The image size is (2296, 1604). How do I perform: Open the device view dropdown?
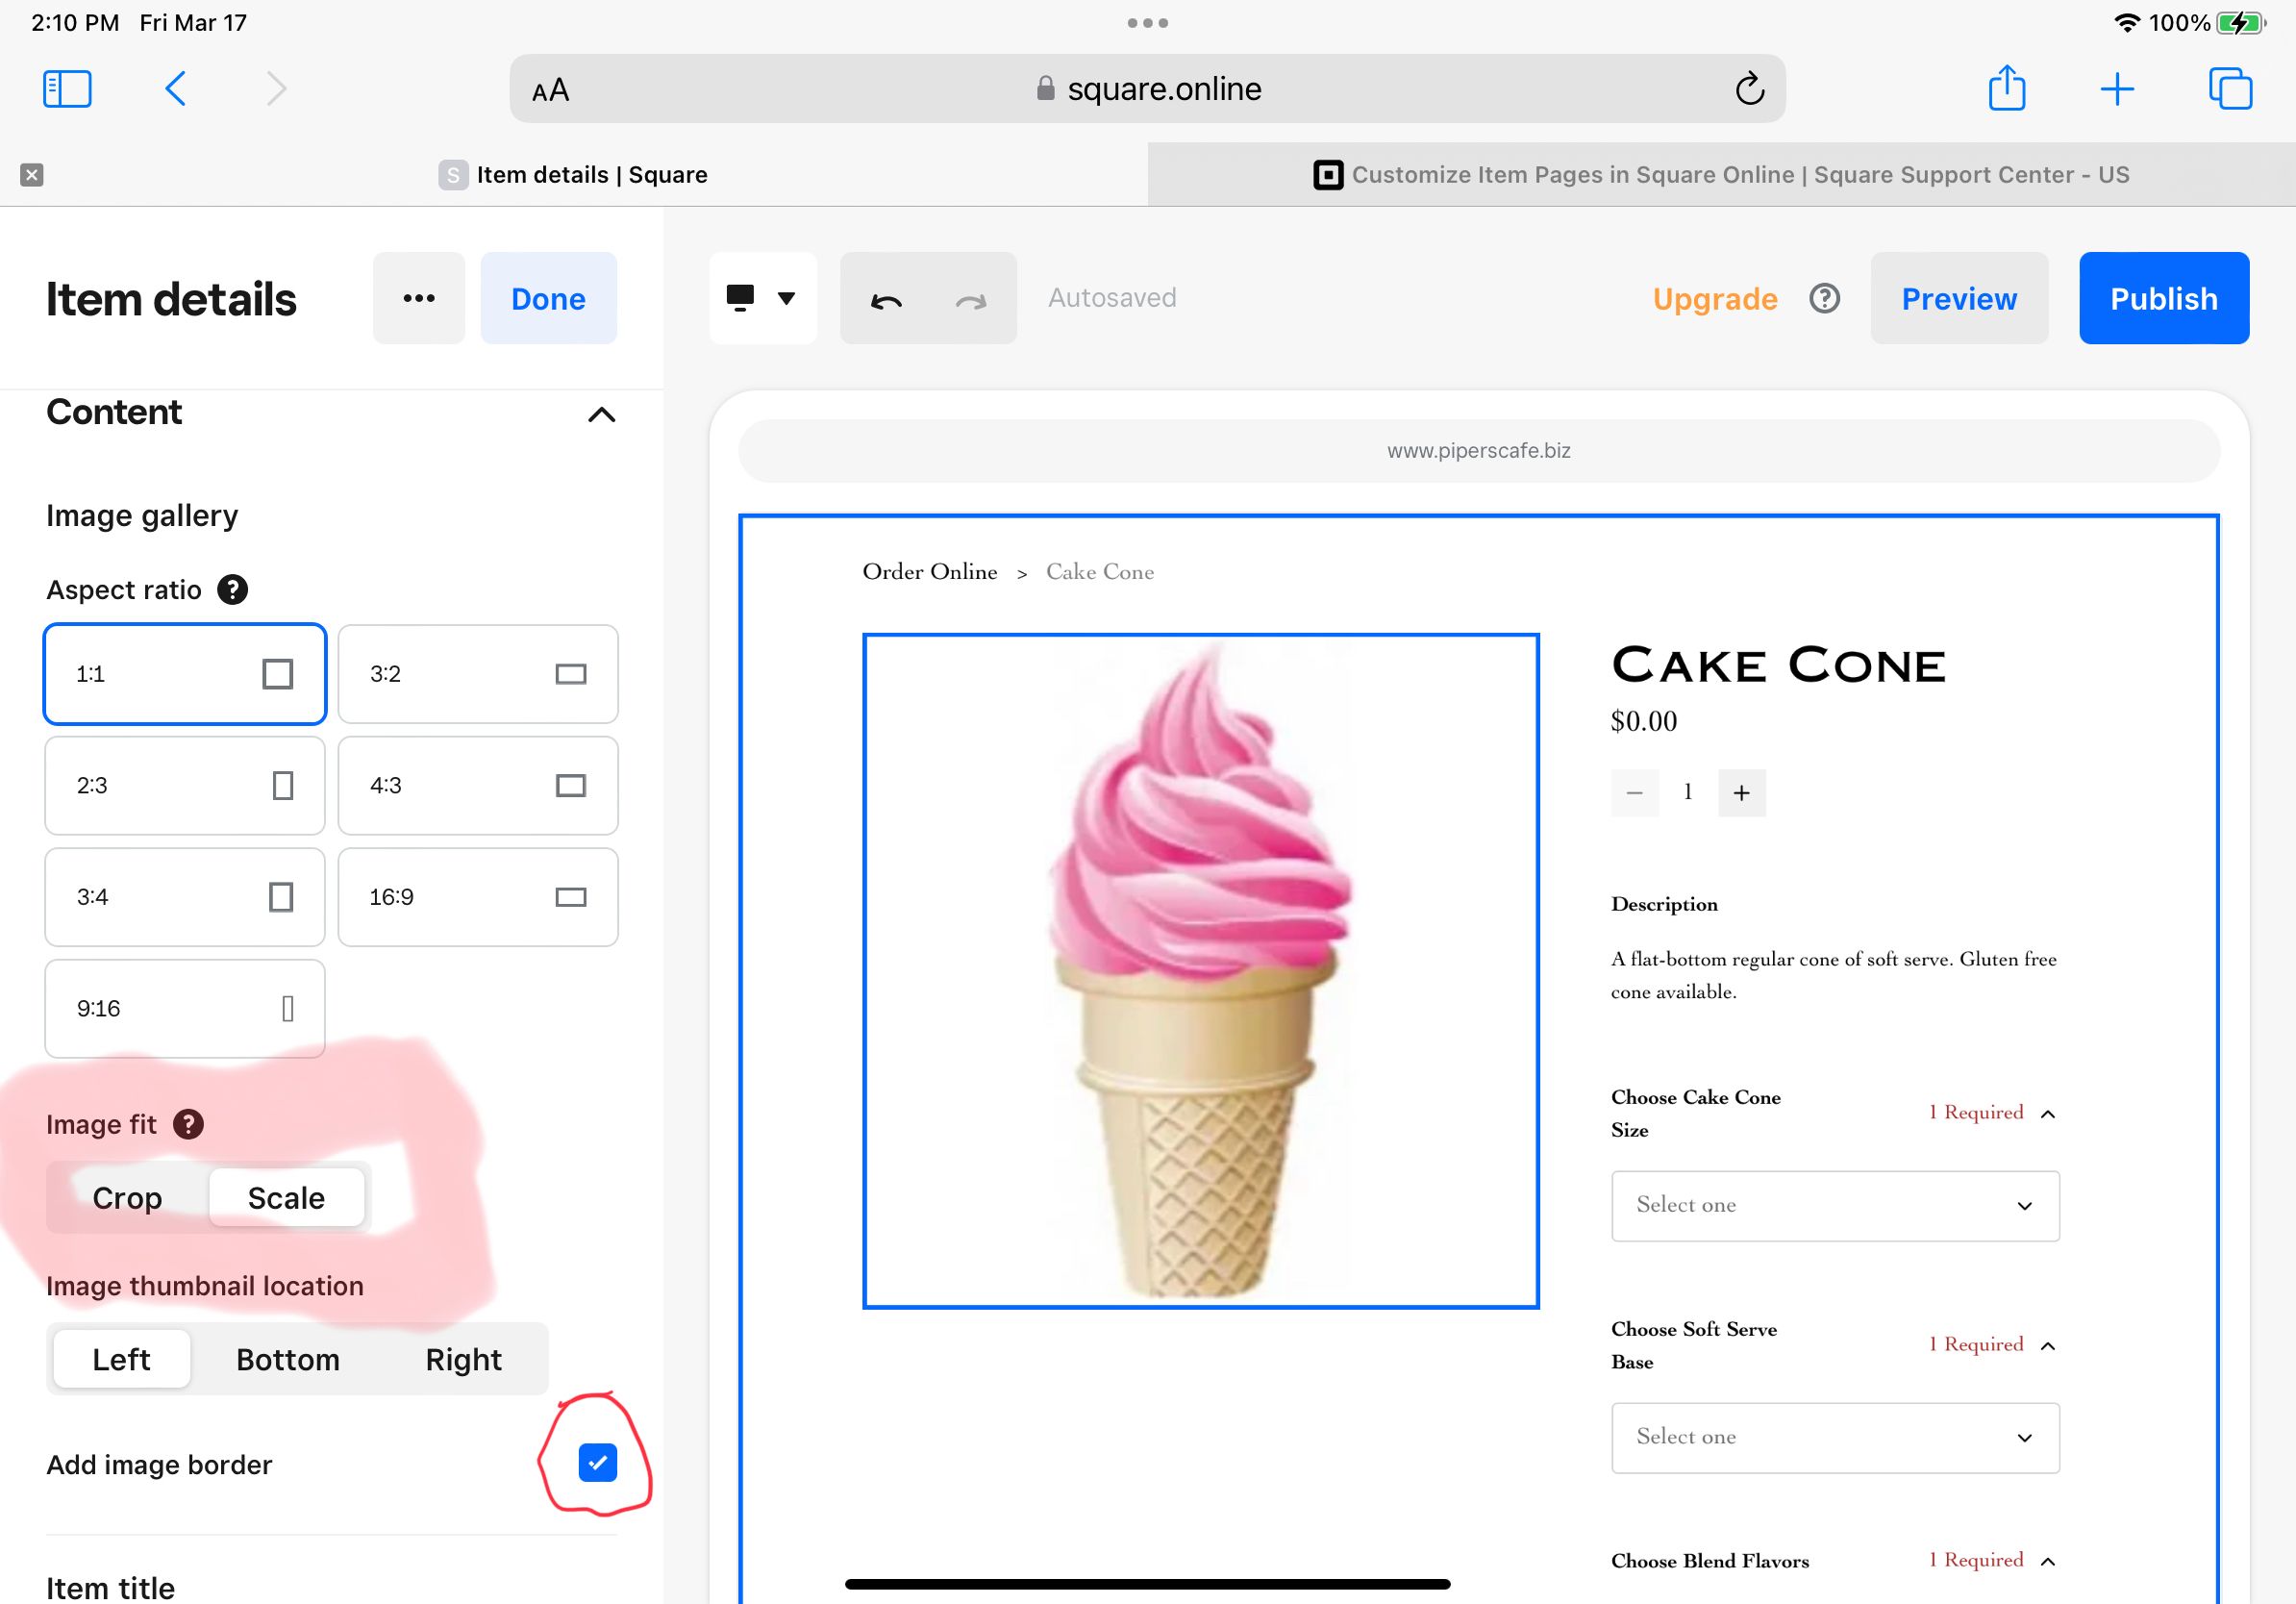tap(763, 298)
